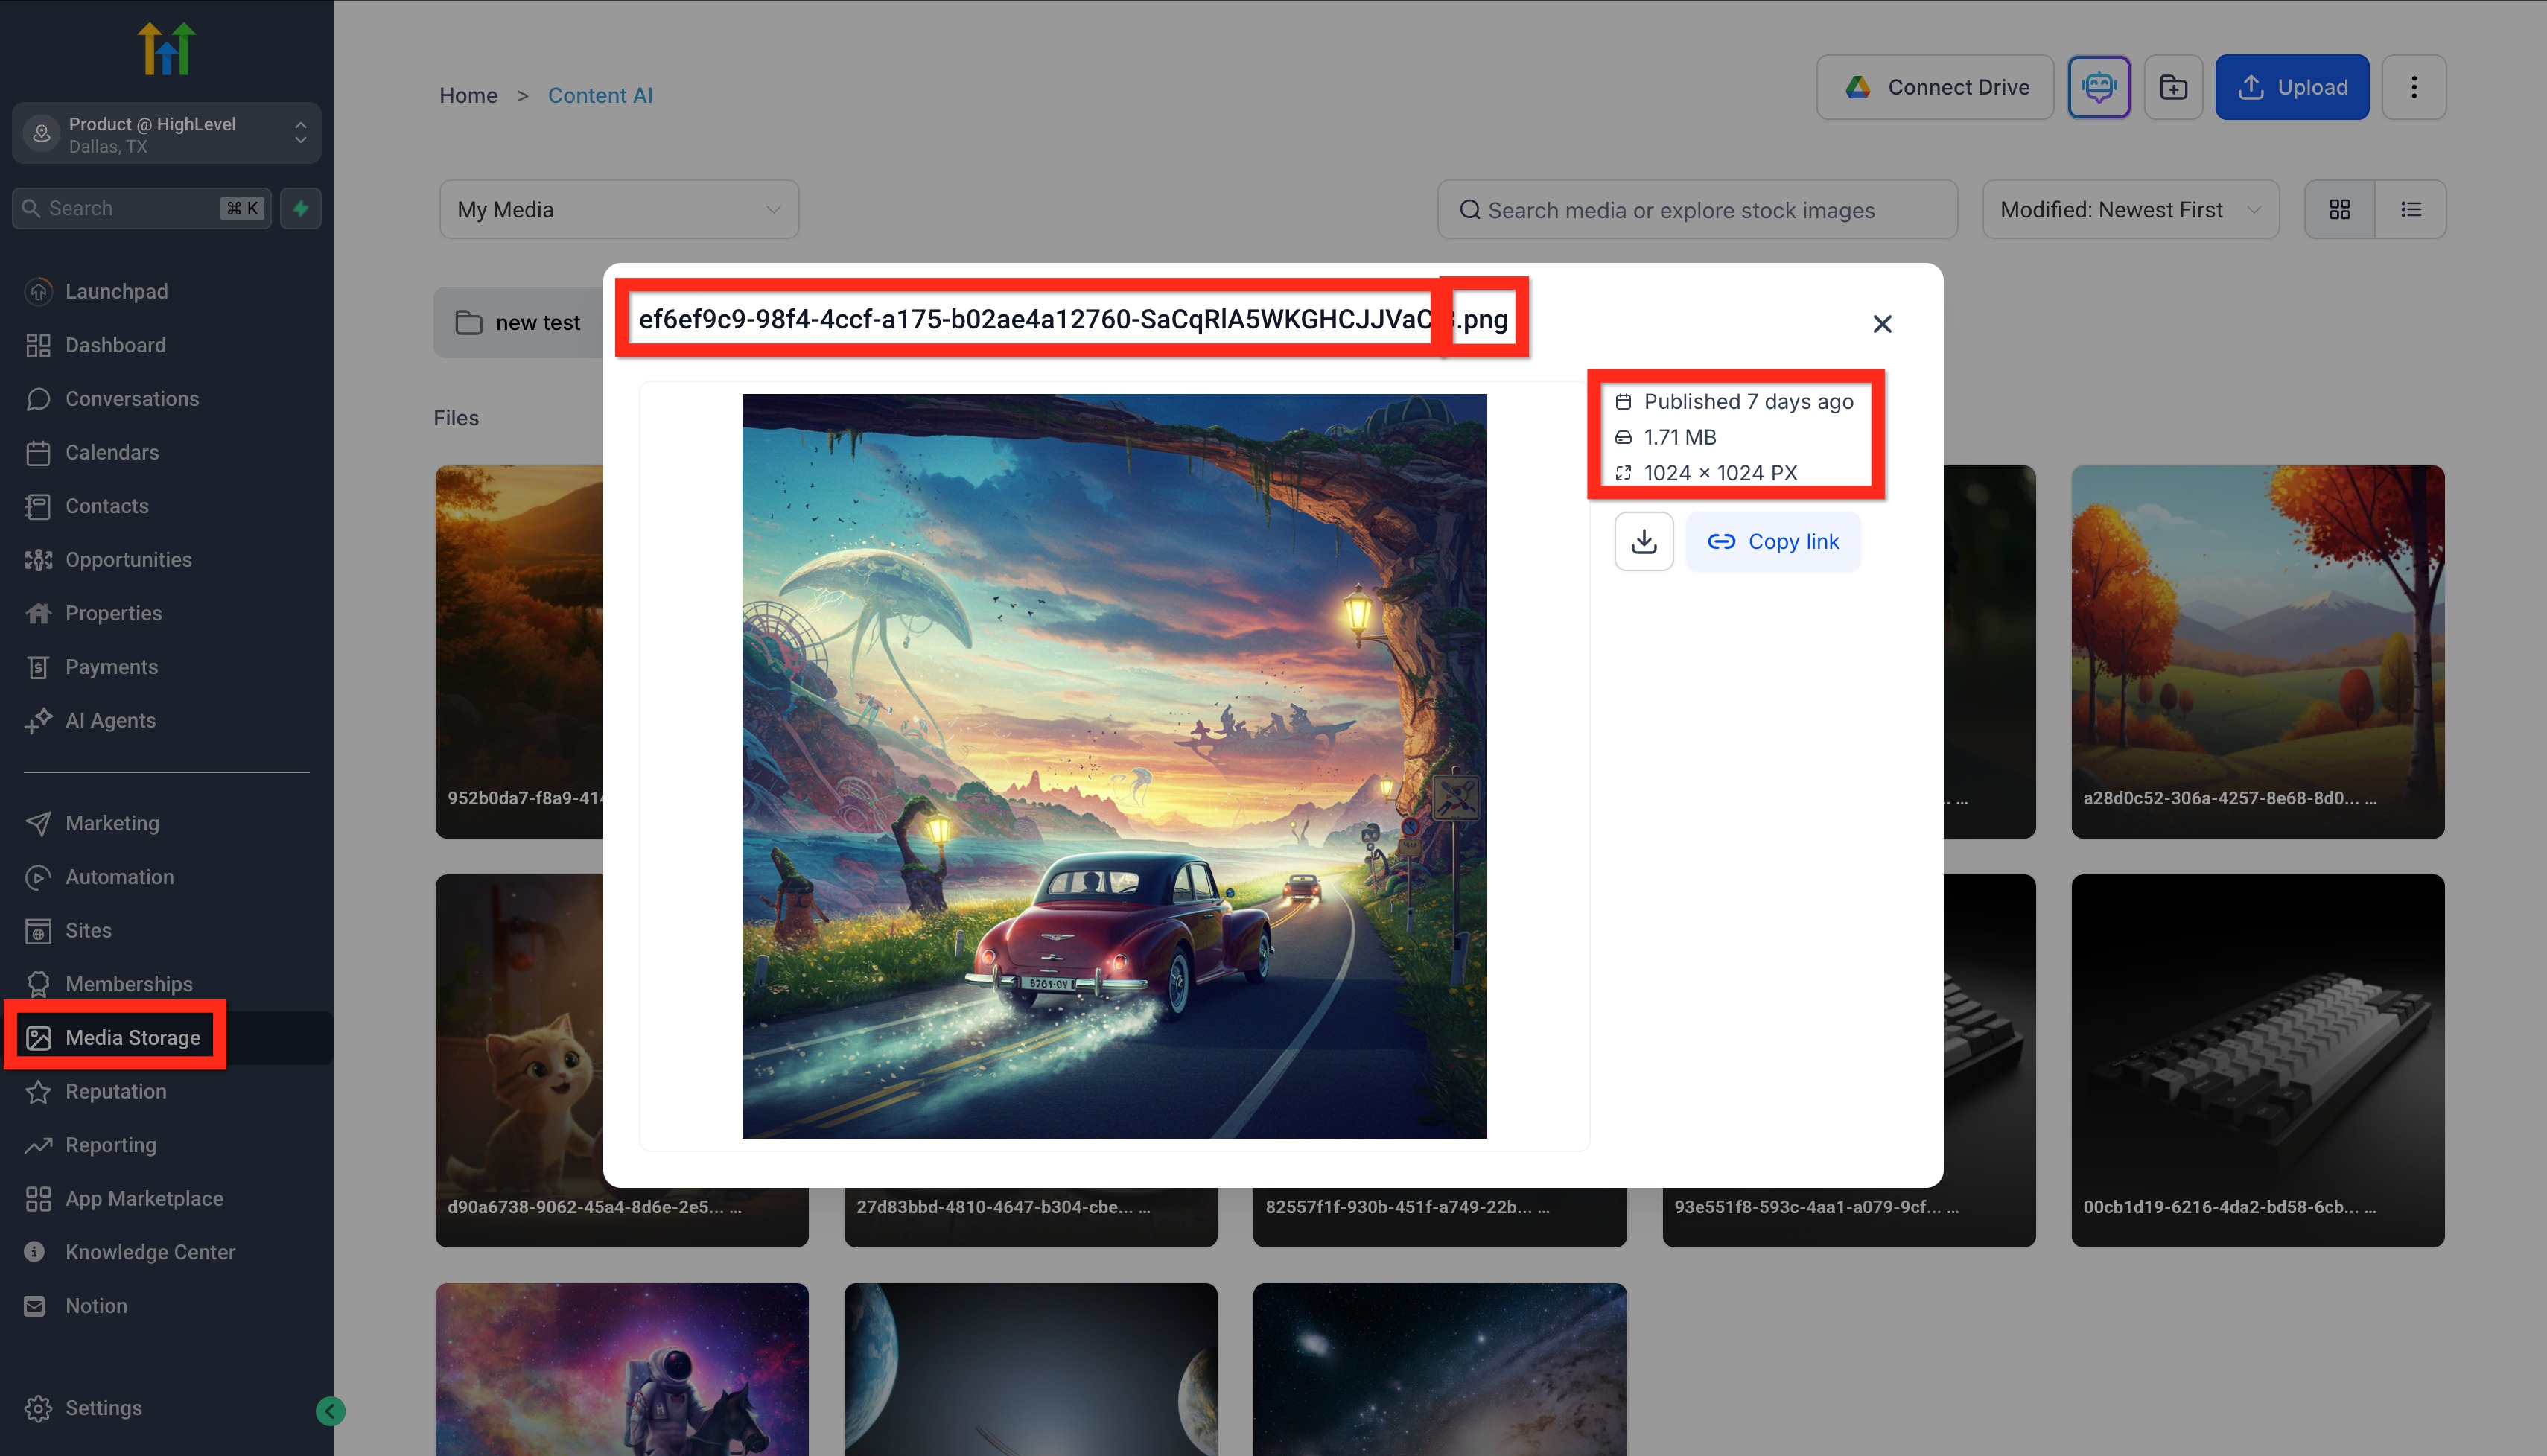This screenshot has height=1456, width=2547.
Task: Close the image preview modal
Action: click(1881, 323)
